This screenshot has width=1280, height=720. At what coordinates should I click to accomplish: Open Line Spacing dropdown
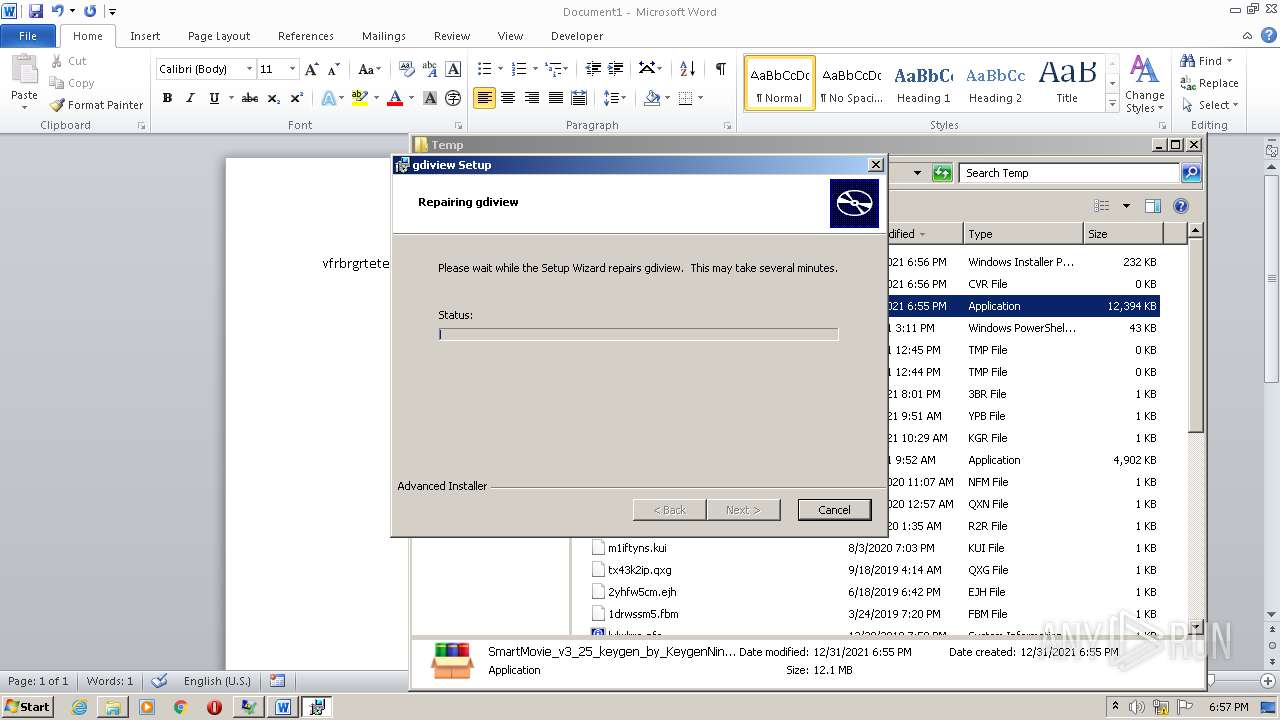point(615,98)
